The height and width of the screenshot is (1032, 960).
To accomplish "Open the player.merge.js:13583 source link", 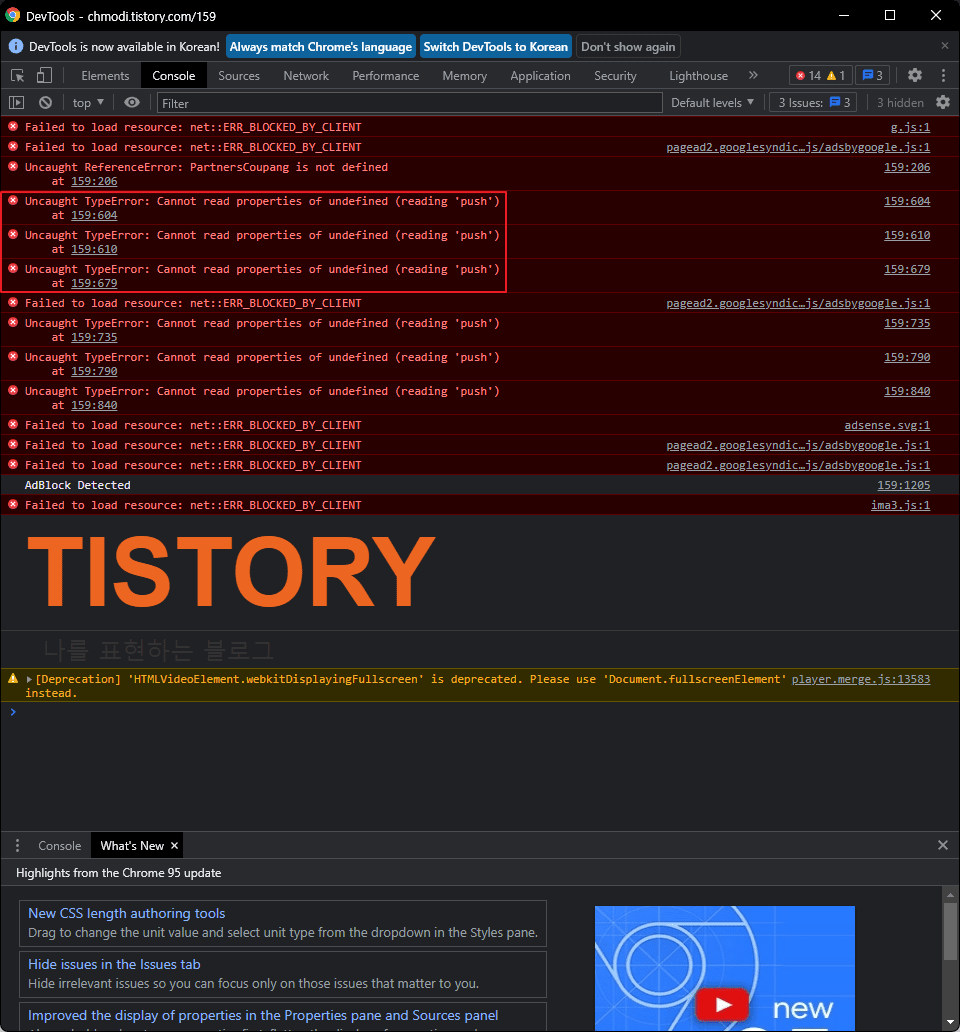I will point(861,679).
